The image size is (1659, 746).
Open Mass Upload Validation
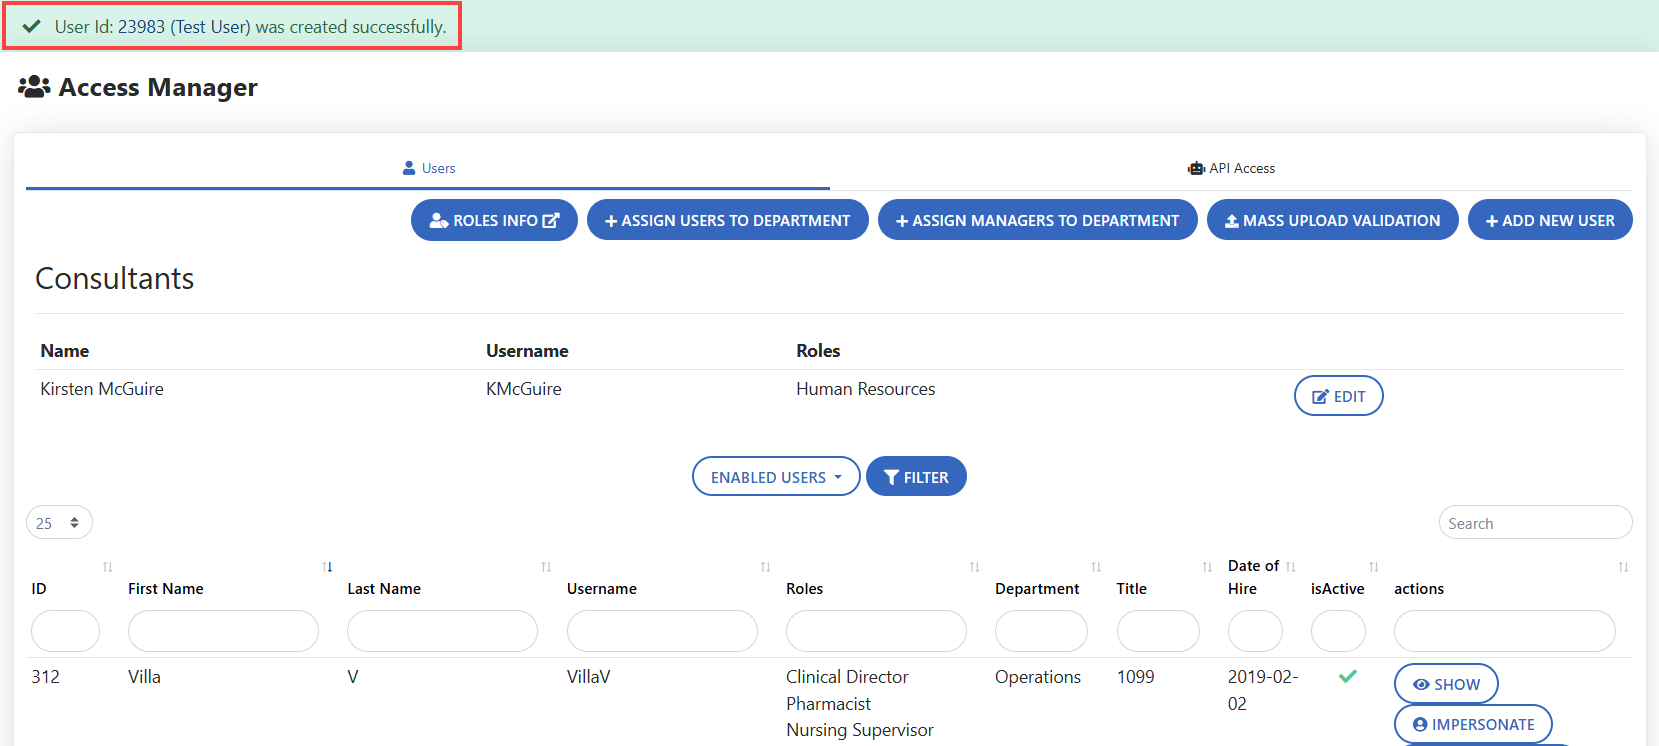click(x=1332, y=220)
